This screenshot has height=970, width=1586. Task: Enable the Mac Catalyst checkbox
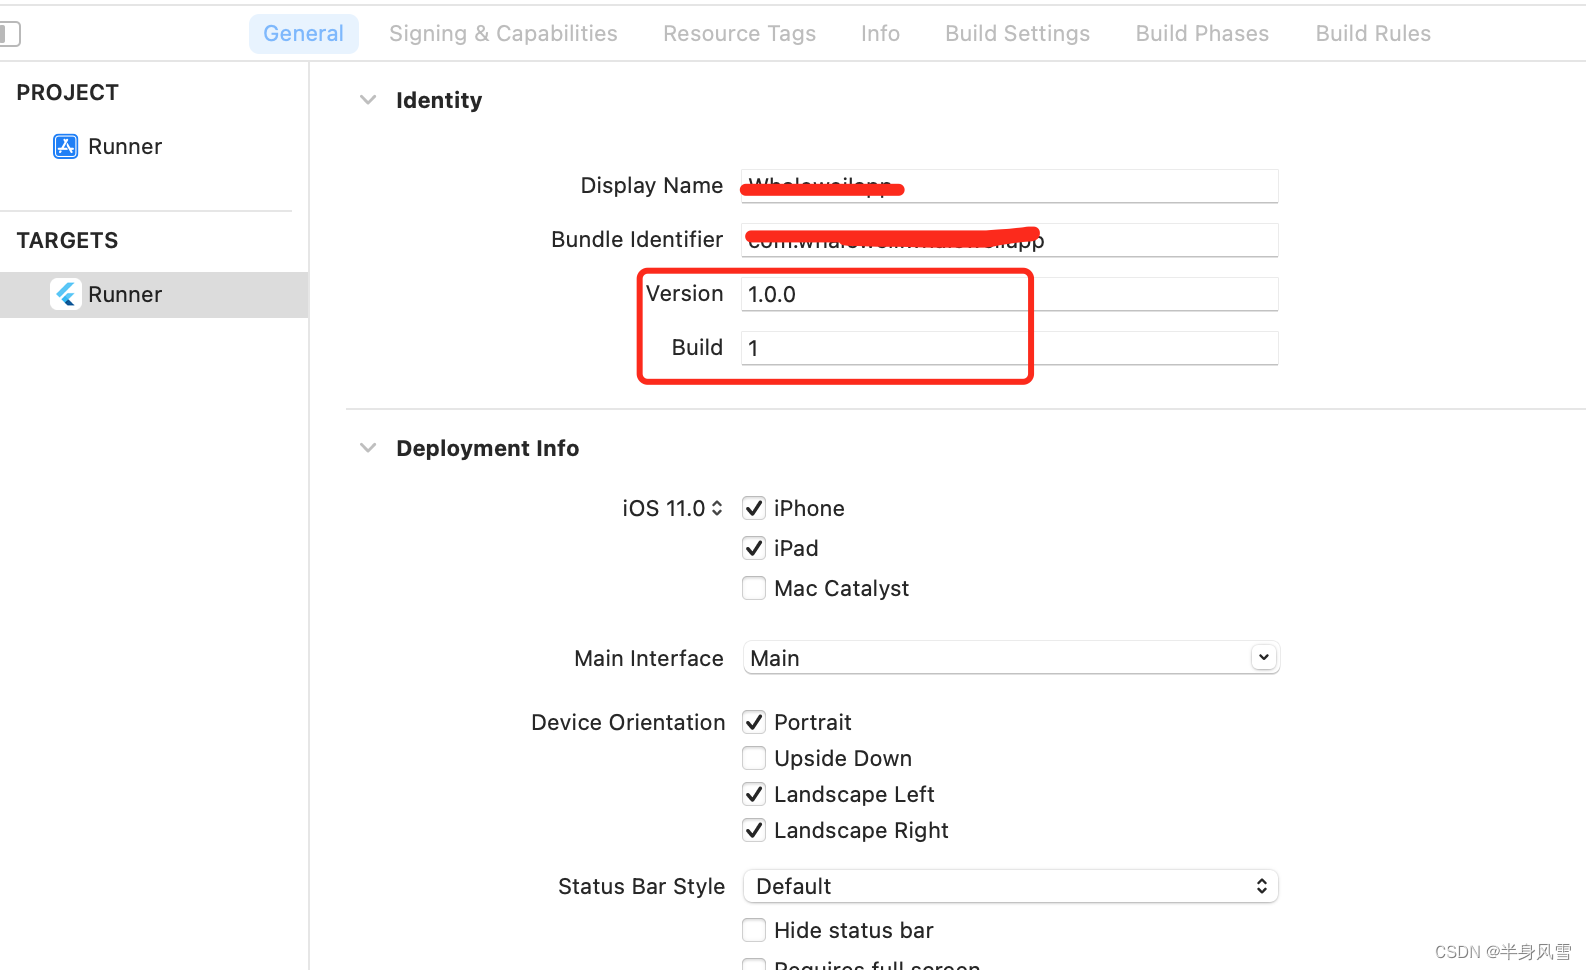[x=754, y=589]
